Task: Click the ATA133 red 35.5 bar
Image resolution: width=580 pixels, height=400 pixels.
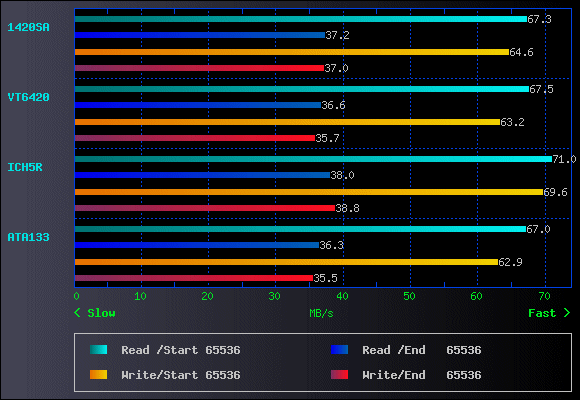Action: coord(194,278)
